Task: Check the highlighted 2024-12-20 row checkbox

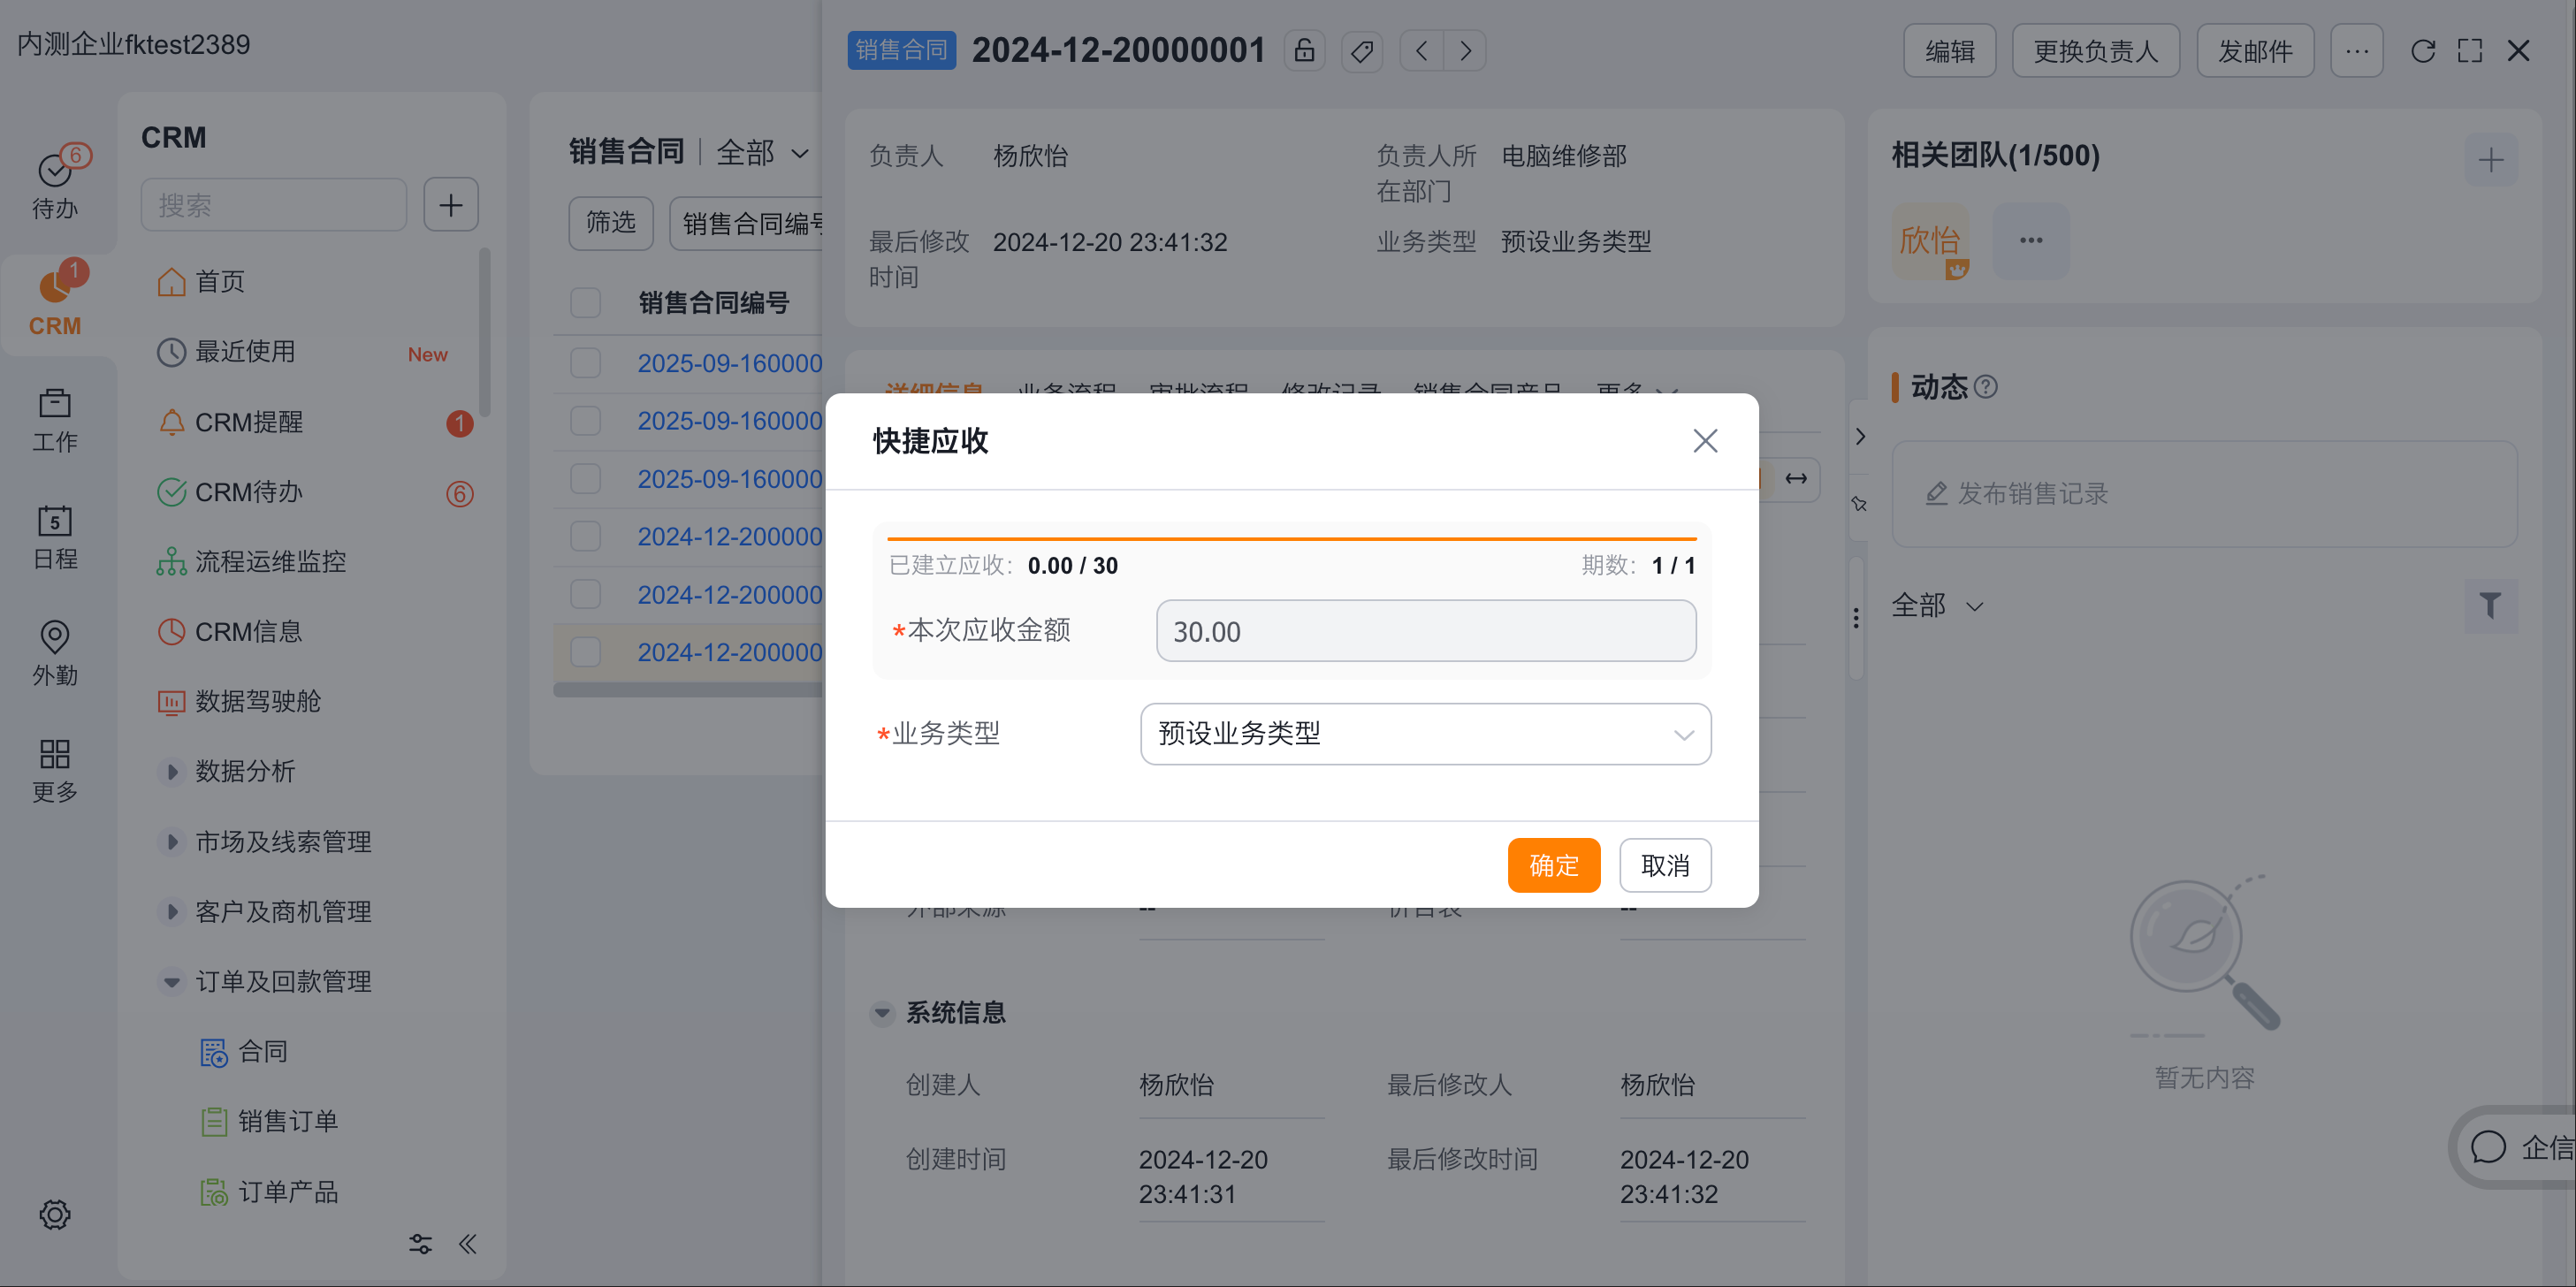Action: (585, 652)
